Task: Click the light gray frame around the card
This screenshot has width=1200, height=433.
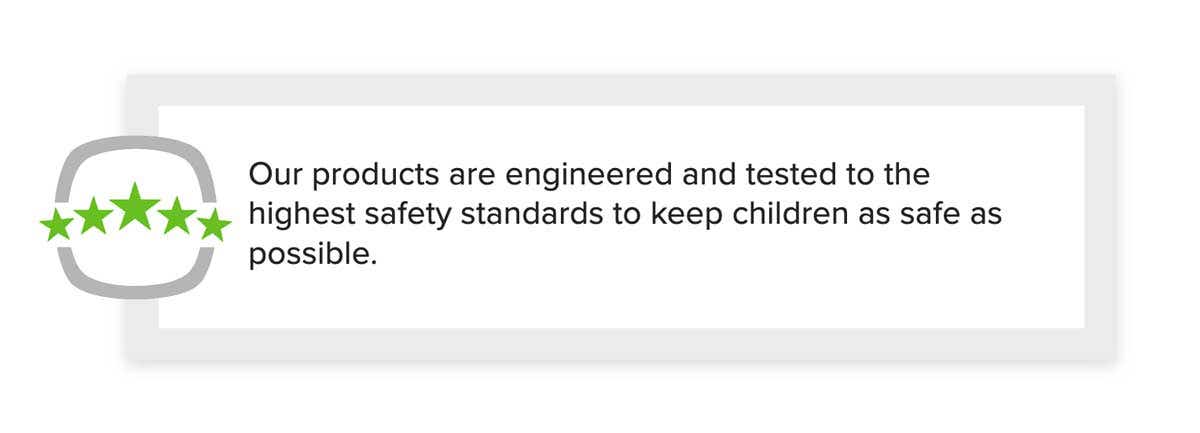Action: [620, 90]
